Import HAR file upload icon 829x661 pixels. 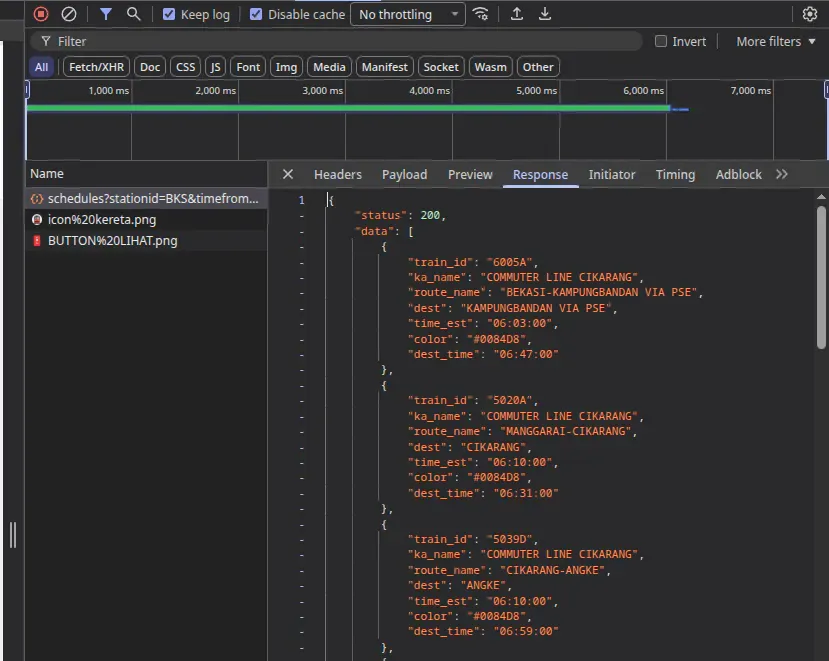point(517,14)
